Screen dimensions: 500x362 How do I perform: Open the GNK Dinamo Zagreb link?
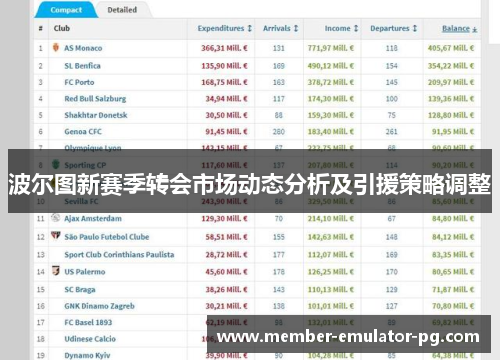(x=100, y=306)
